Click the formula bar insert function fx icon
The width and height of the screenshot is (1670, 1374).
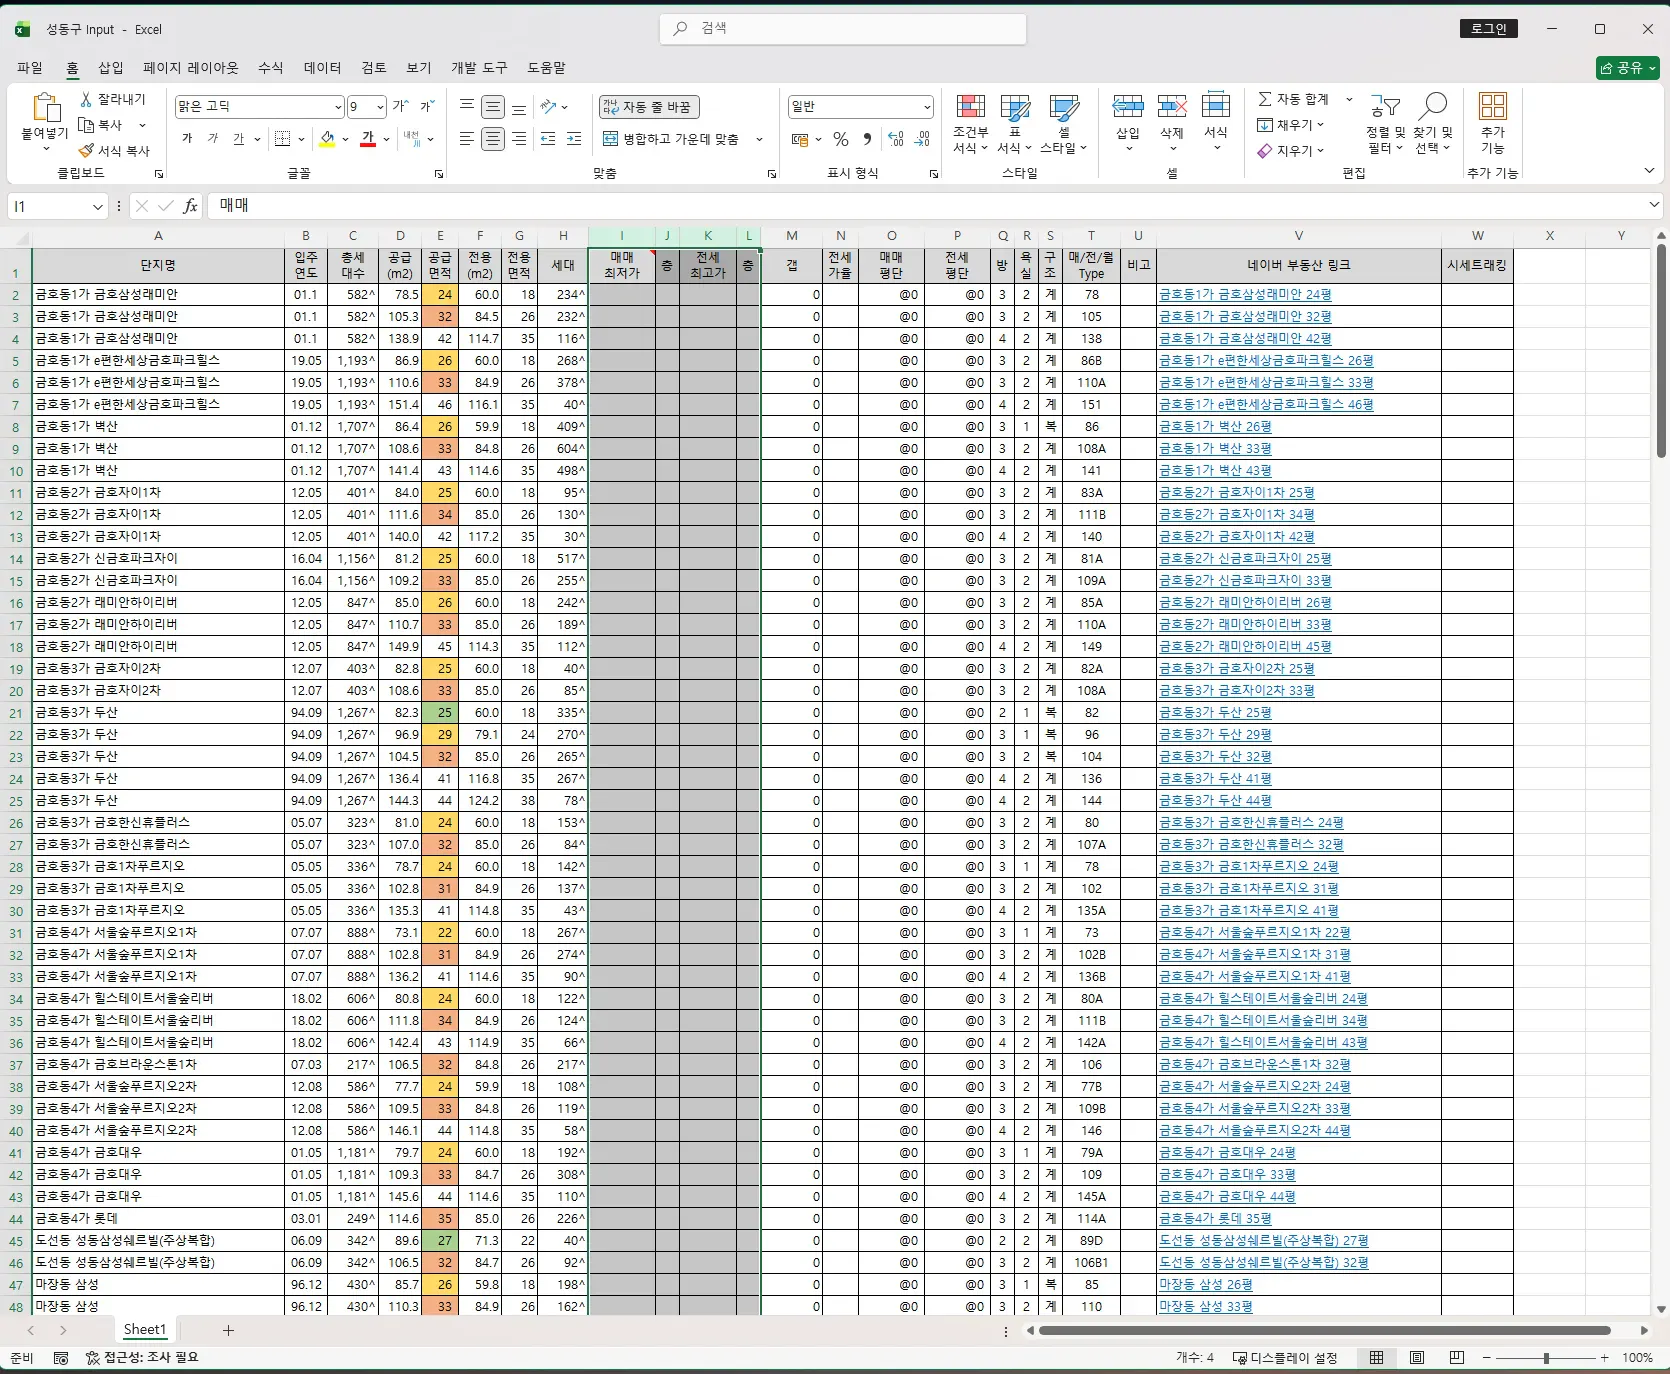click(x=190, y=206)
